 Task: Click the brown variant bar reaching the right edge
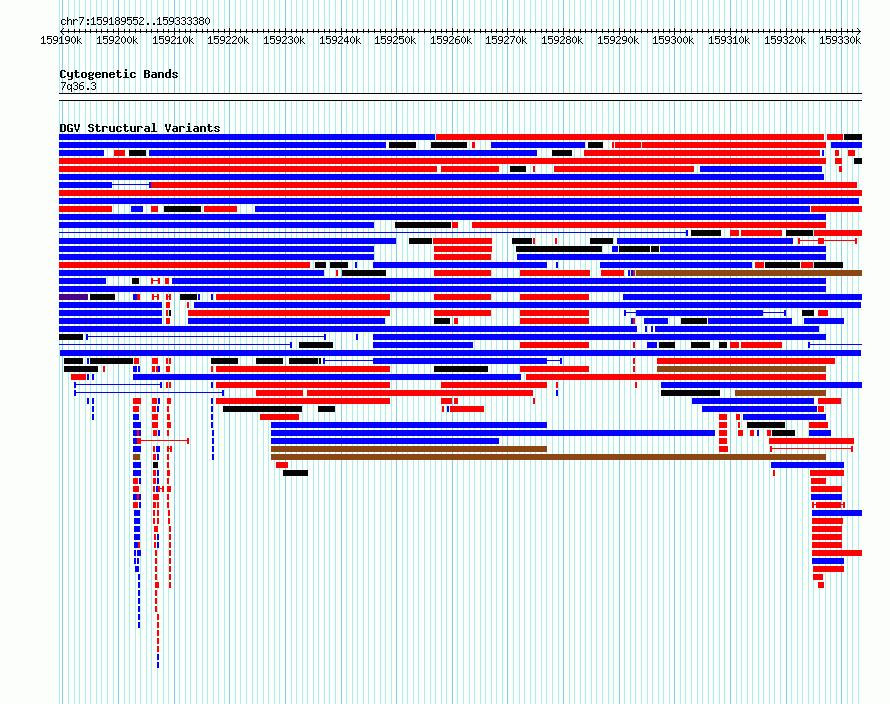pyautogui.click(x=749, y=273)
